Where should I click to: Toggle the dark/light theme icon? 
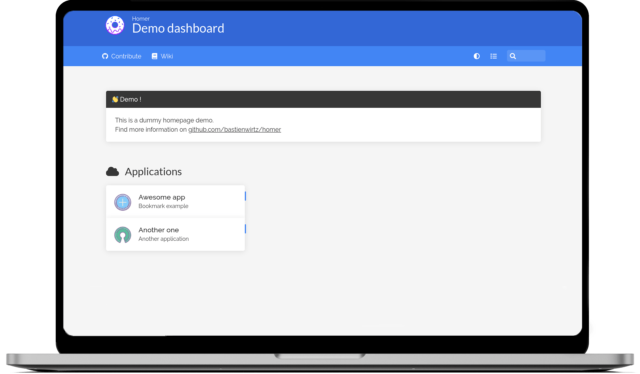477,56
